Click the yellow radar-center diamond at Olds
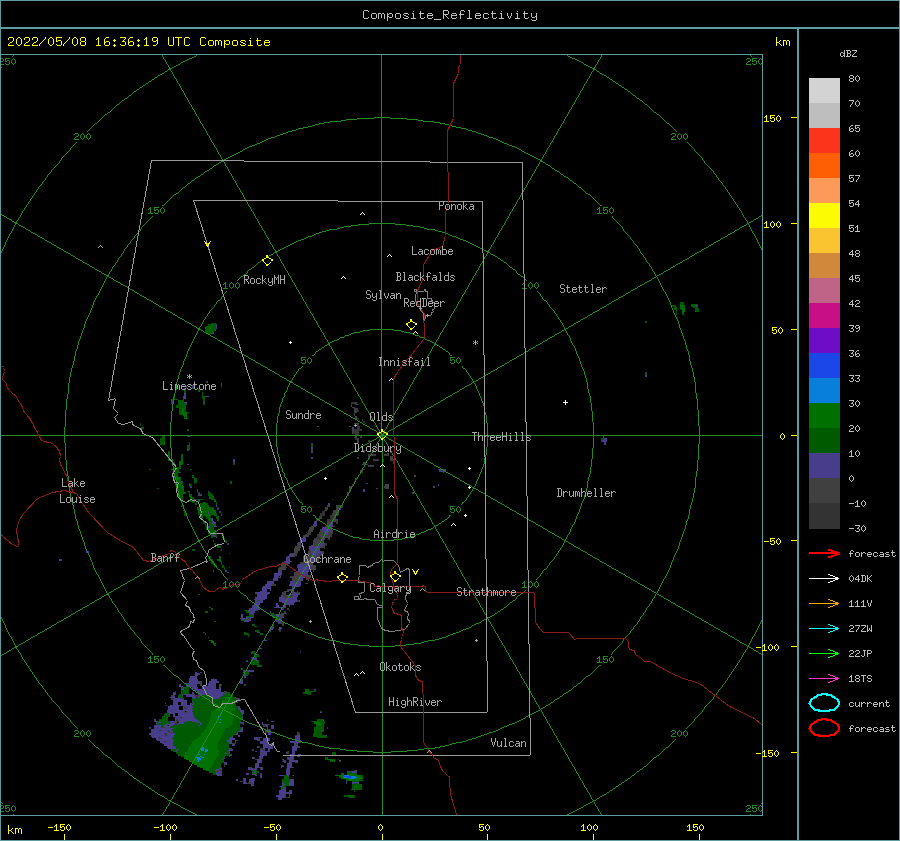 tap(382, 435)
